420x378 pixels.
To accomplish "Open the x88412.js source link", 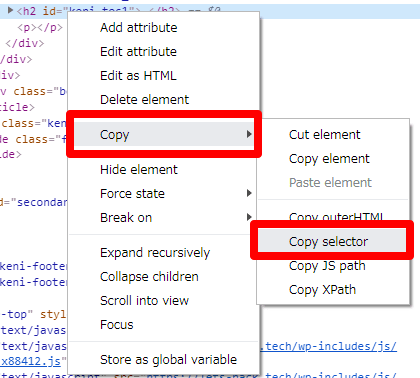I will (x=31, y=361).
